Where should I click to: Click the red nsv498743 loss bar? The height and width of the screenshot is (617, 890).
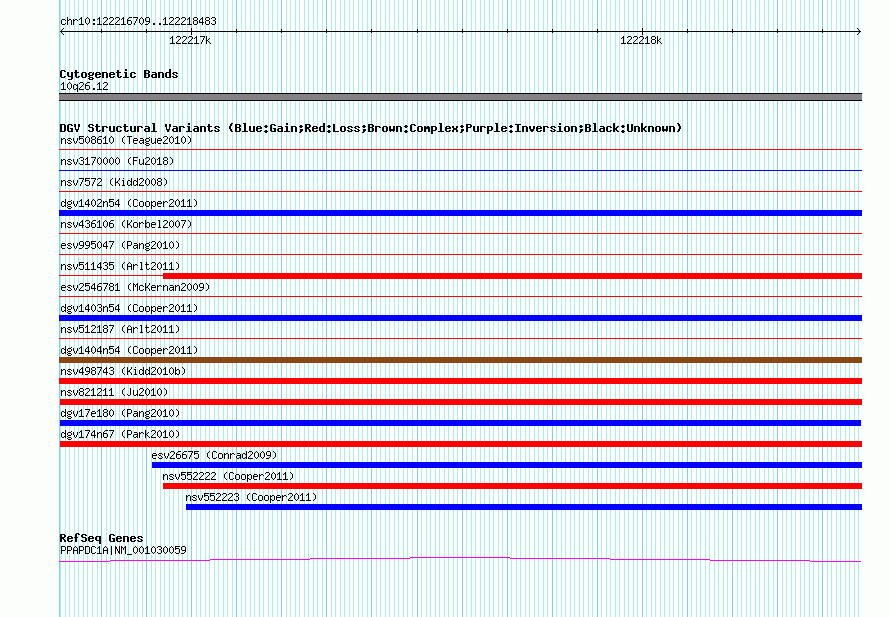(460, 381)
